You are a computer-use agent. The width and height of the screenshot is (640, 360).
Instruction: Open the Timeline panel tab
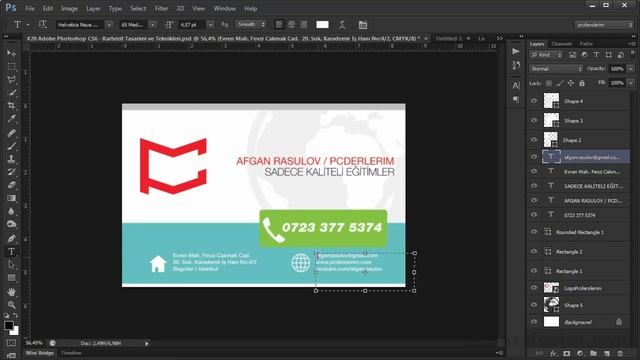[71, 353]
